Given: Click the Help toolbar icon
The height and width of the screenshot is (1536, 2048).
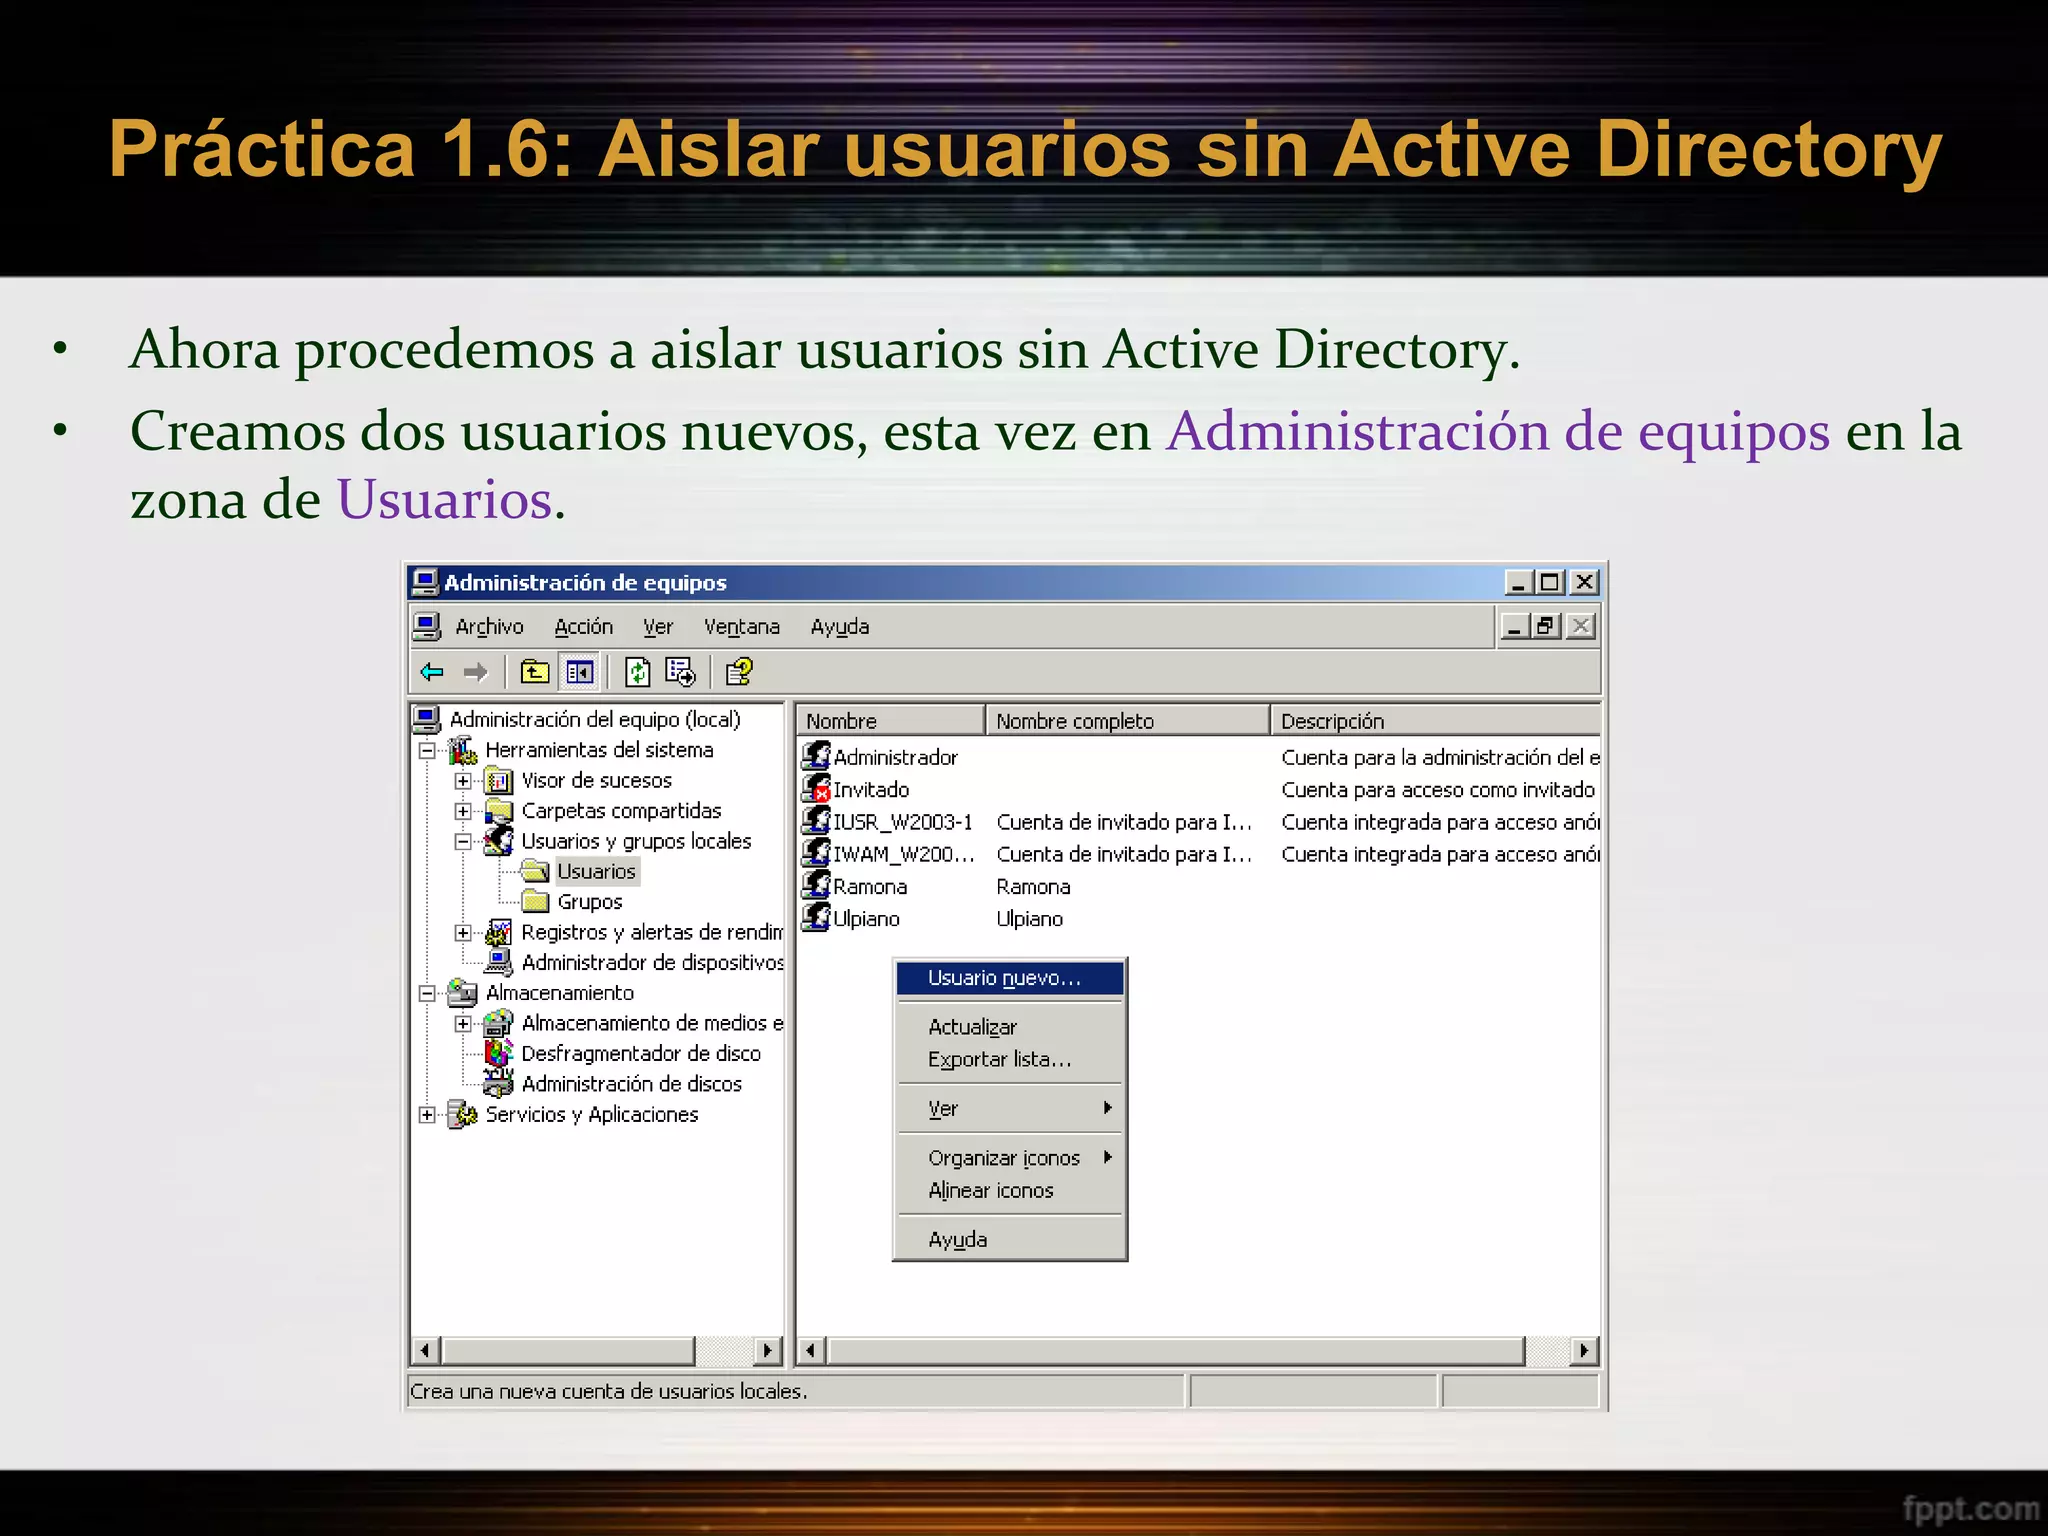Looking at the screenshot, I should tap(739, 672).
